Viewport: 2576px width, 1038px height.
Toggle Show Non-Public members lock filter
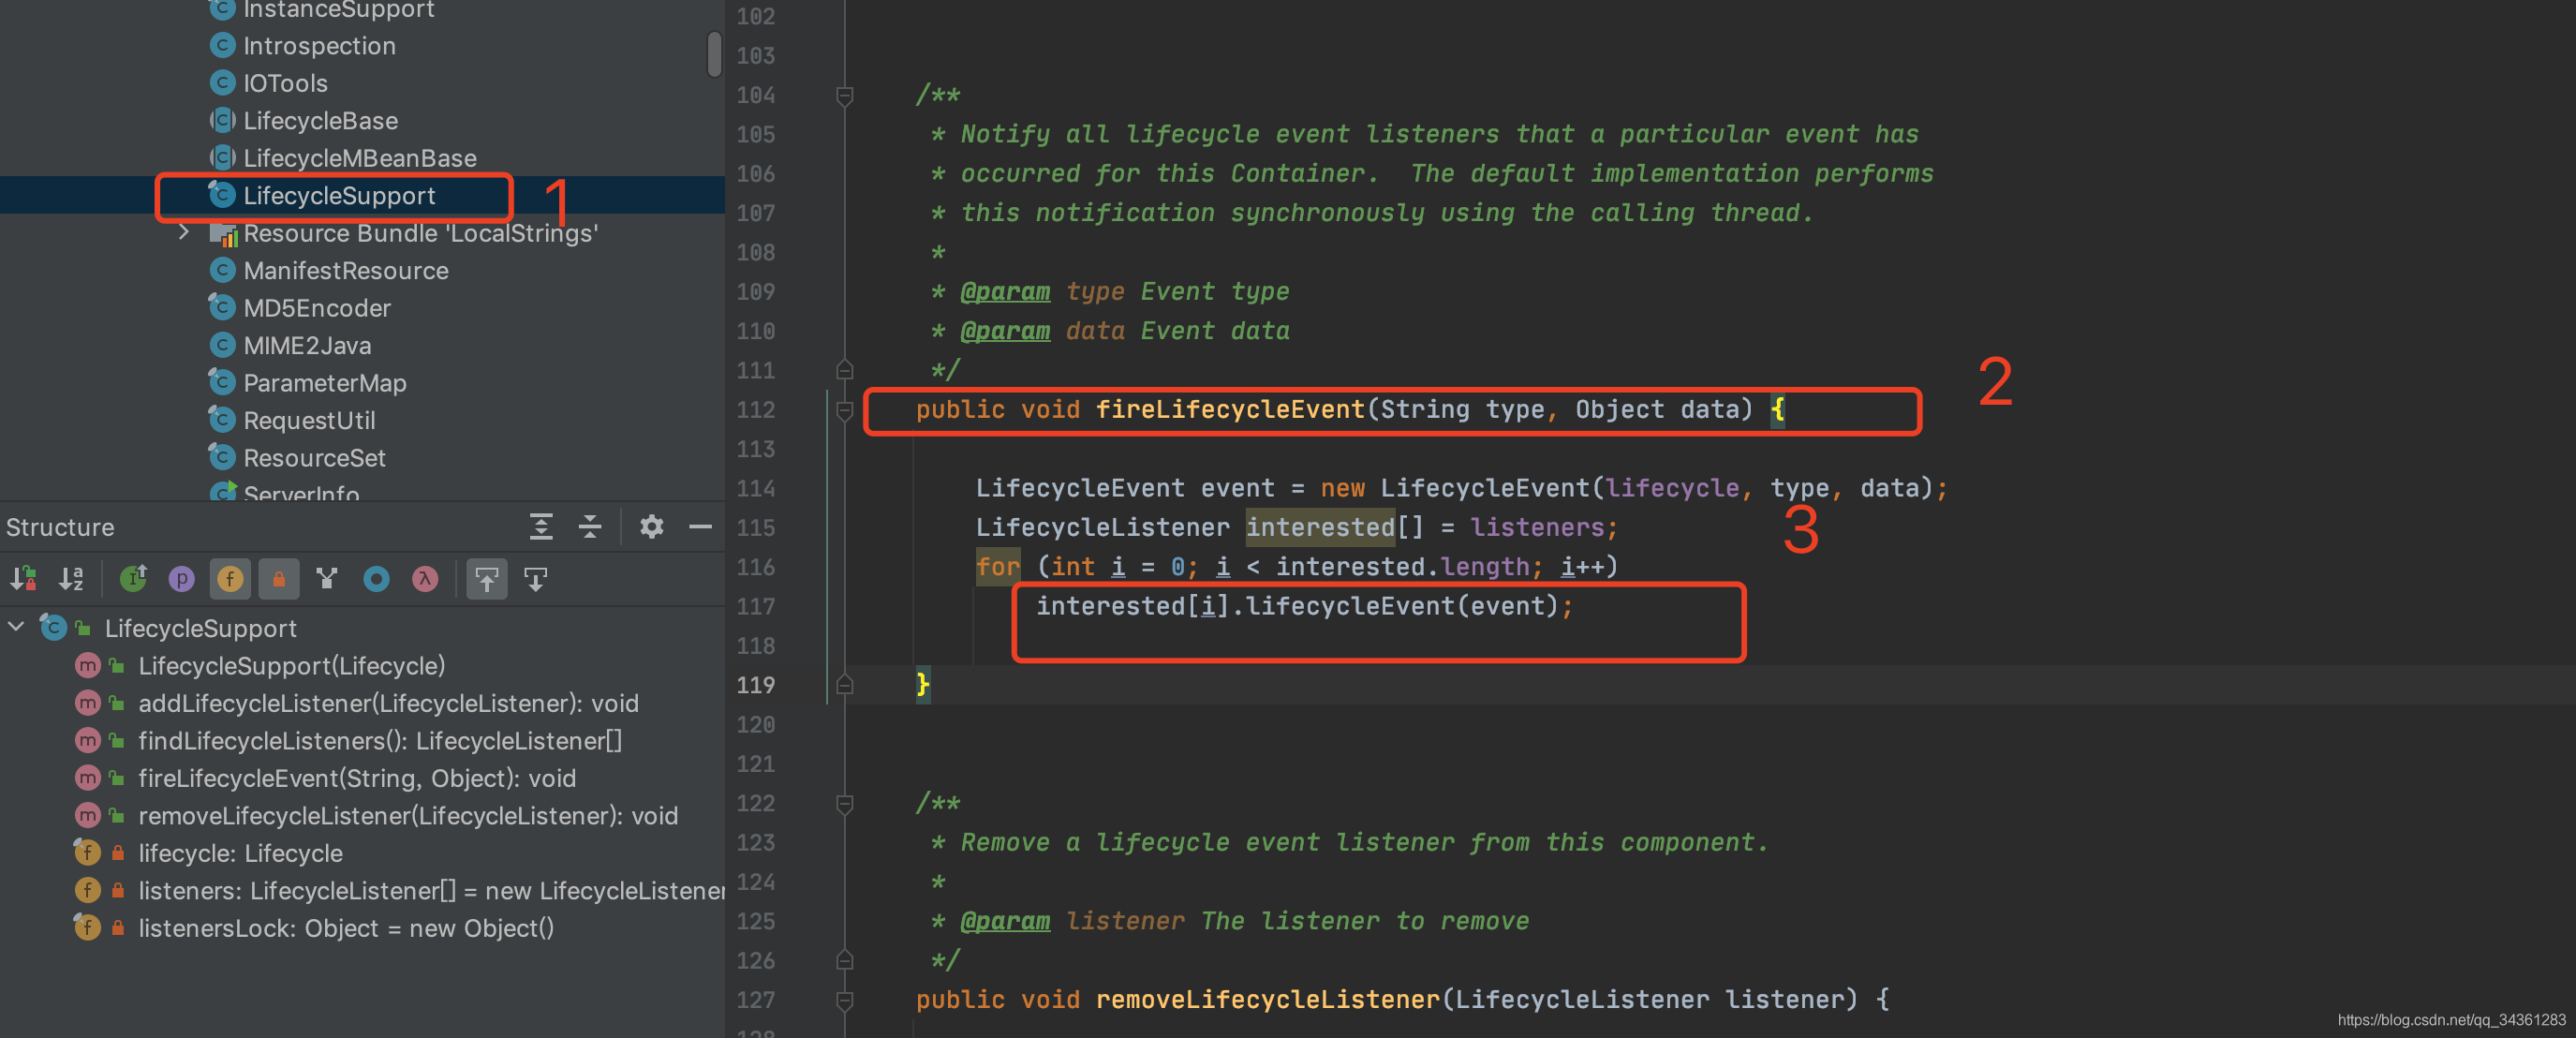[279, 578]
